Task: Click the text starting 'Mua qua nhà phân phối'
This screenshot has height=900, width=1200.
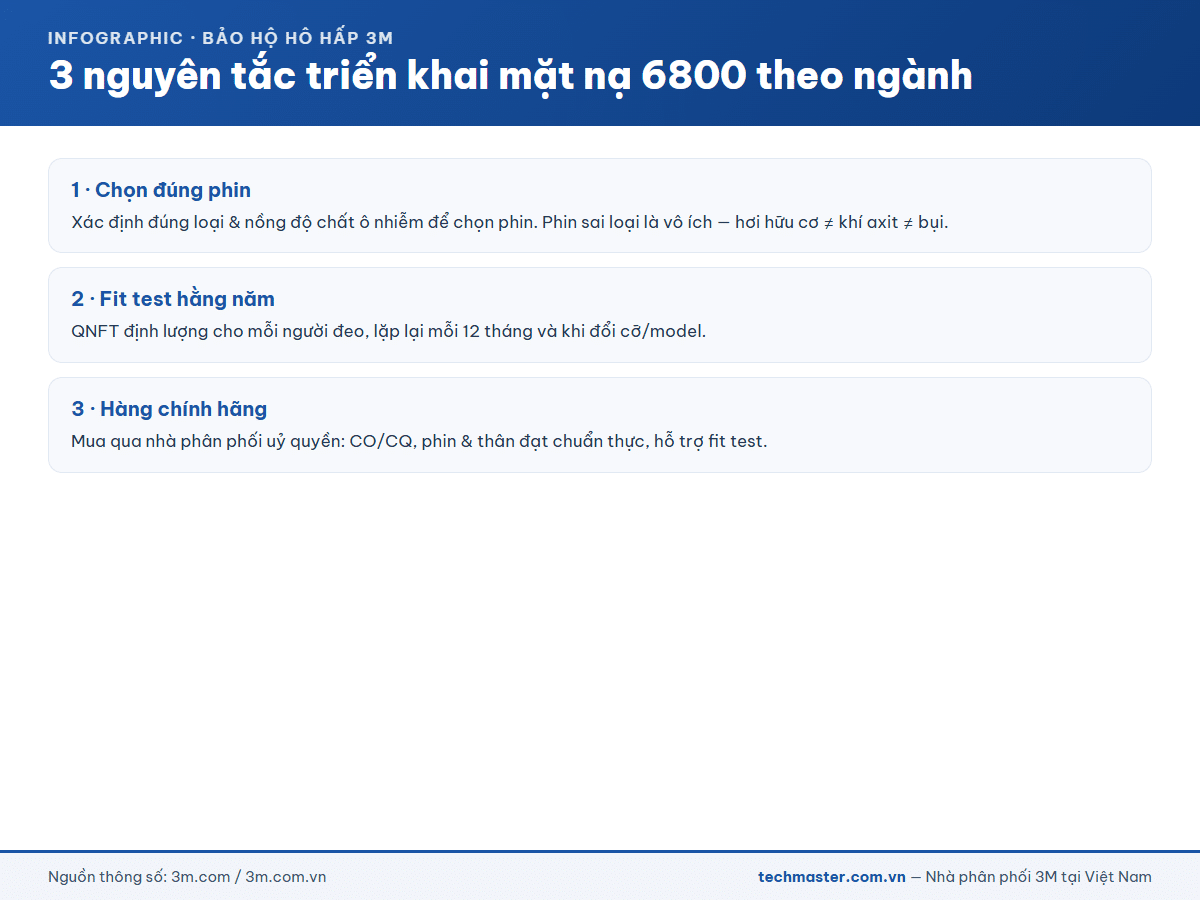Action: click(x=419, y=441)
